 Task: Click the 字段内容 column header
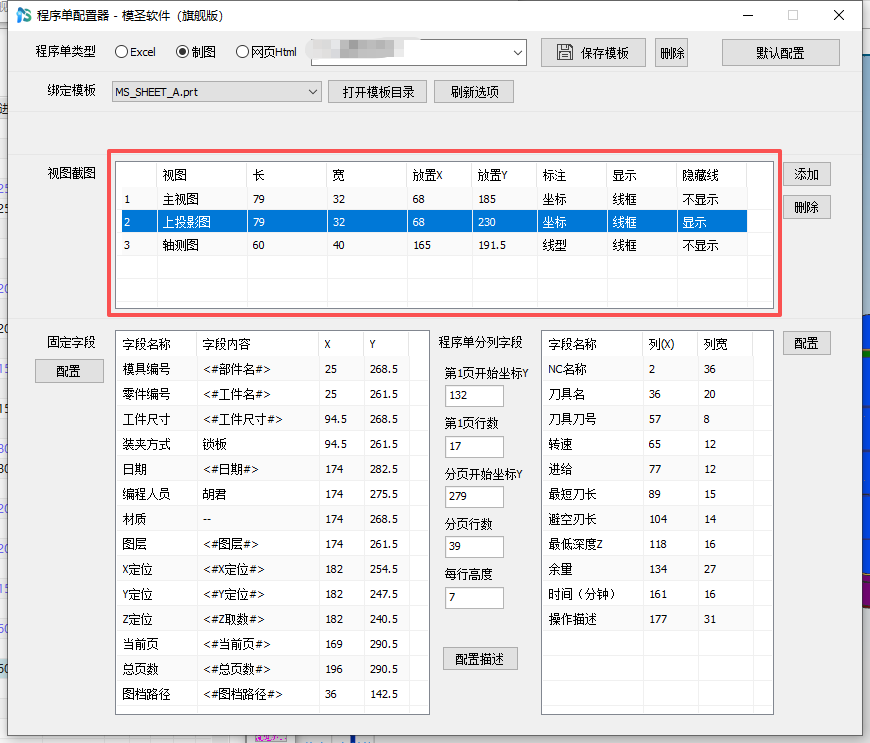[257, 344]
